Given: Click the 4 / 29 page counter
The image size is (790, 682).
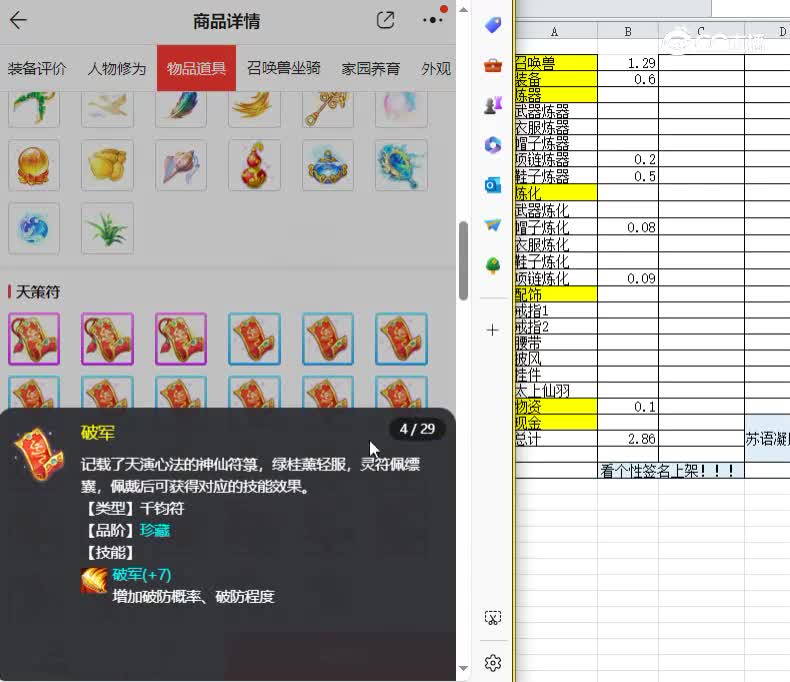Looking at the screenshot, I should coord(417,429).
